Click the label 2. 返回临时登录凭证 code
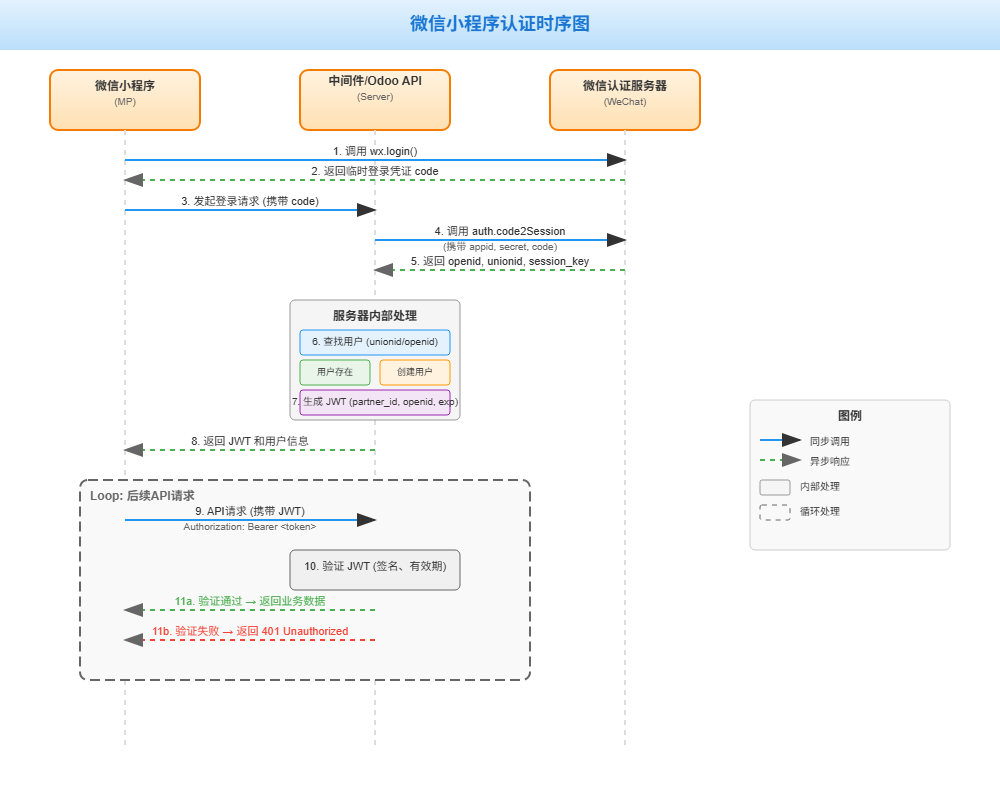This screenshot has height=800, width=1000. pos(375,171)
